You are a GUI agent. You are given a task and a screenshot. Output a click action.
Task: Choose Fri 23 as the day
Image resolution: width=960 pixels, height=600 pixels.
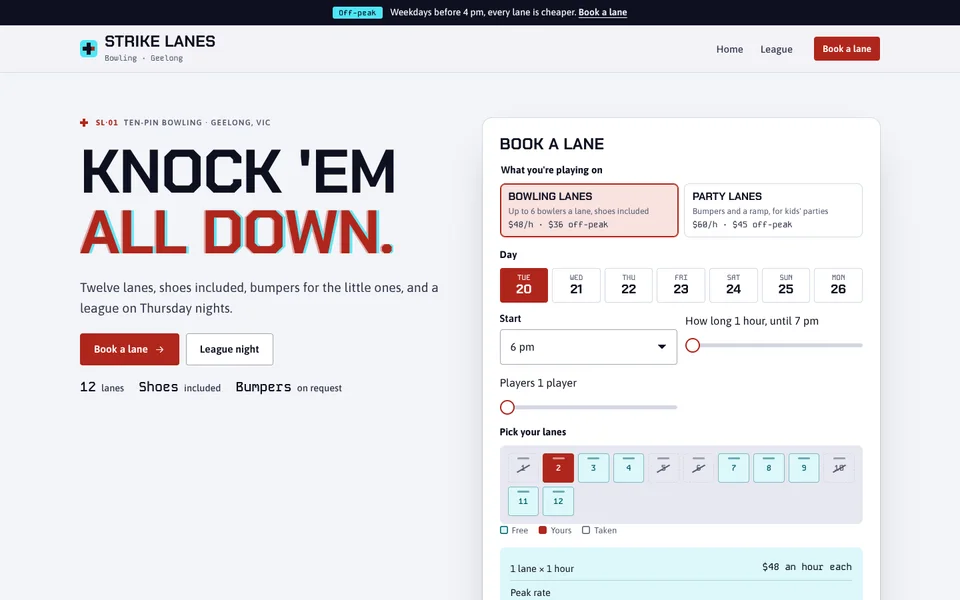(x=681, y=285)
